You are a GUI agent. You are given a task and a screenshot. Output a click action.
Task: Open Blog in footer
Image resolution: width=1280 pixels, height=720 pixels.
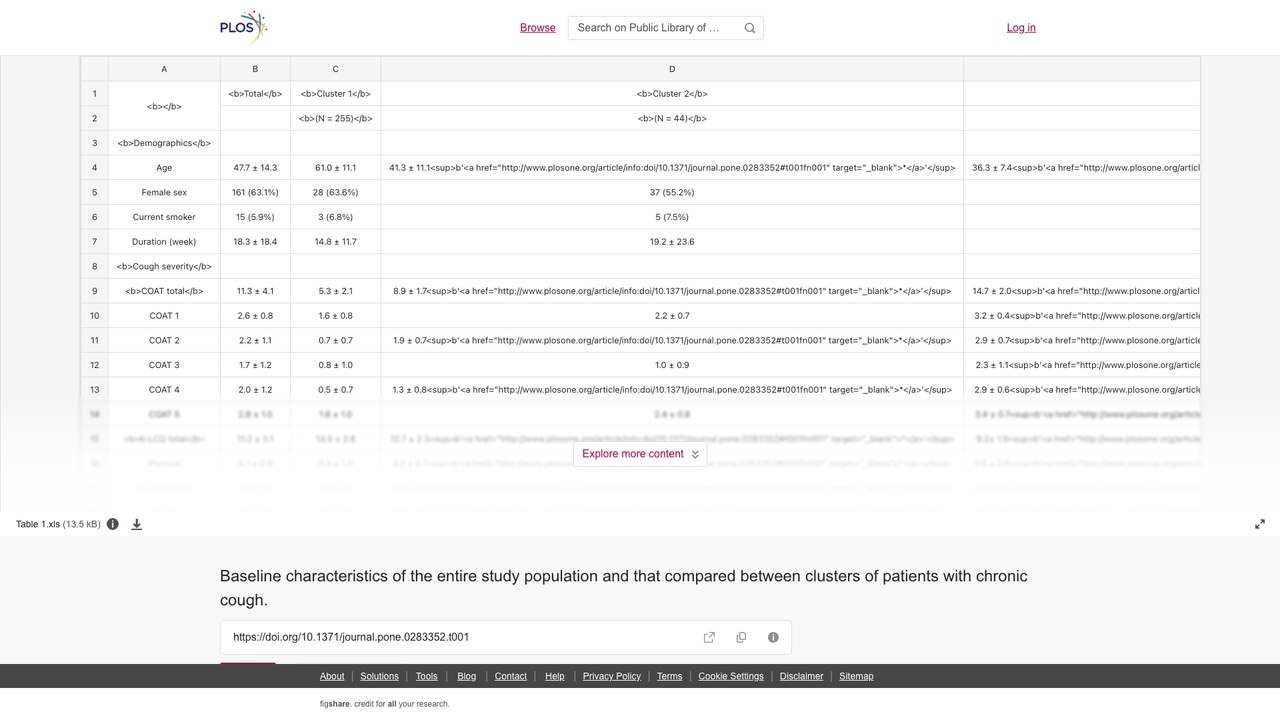(467, 676)
